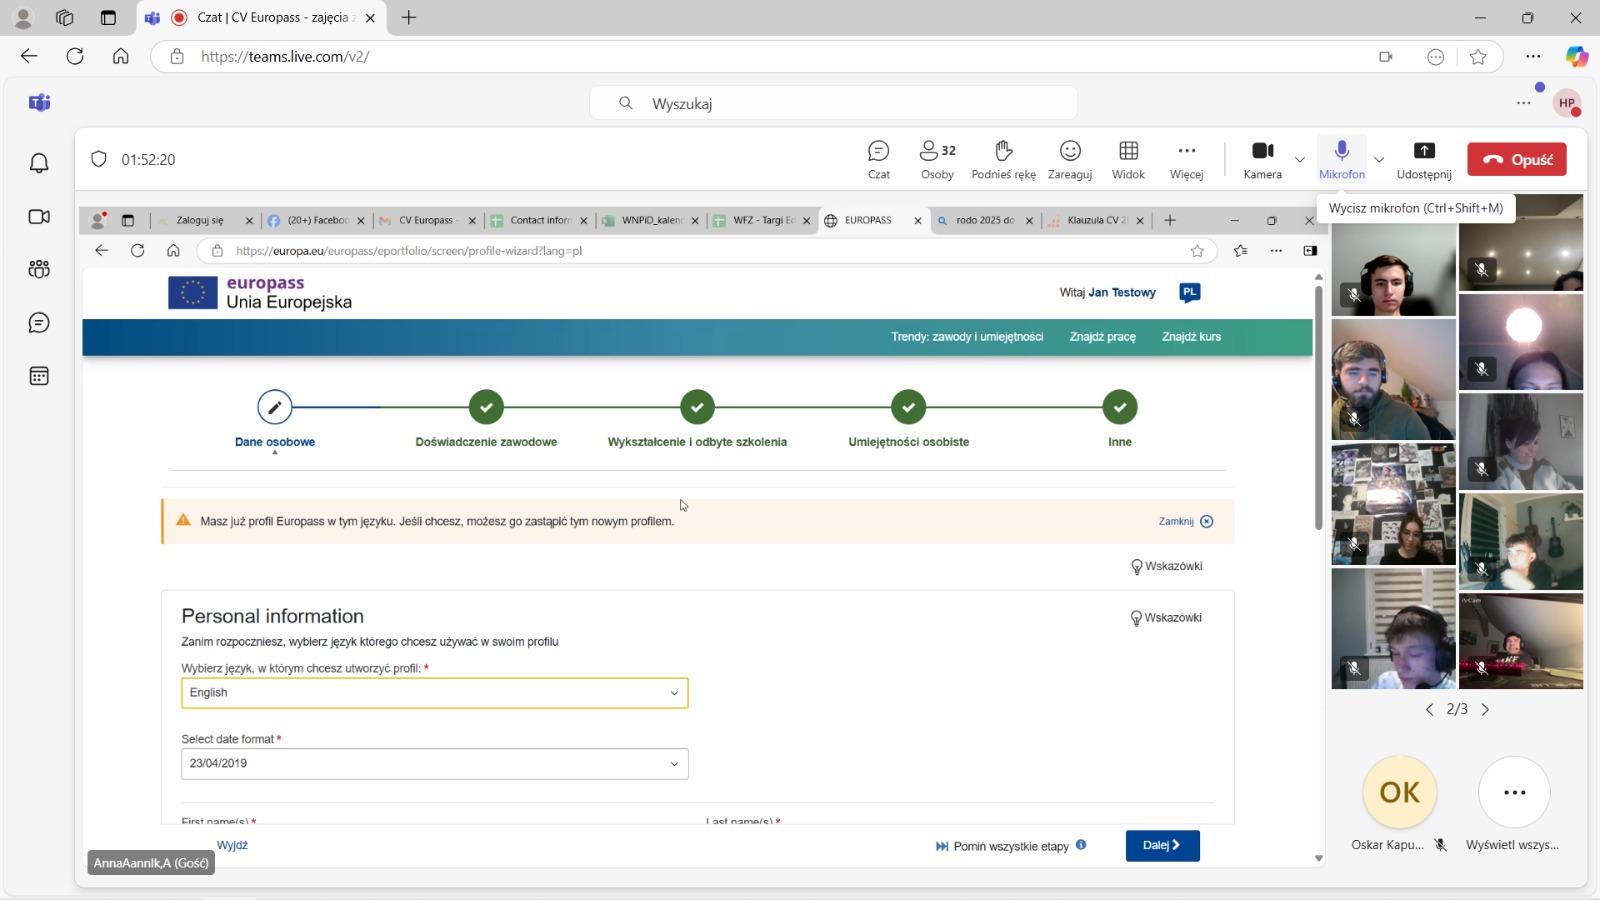Open Edge Settings and more menu

(x=1533, y=57)
